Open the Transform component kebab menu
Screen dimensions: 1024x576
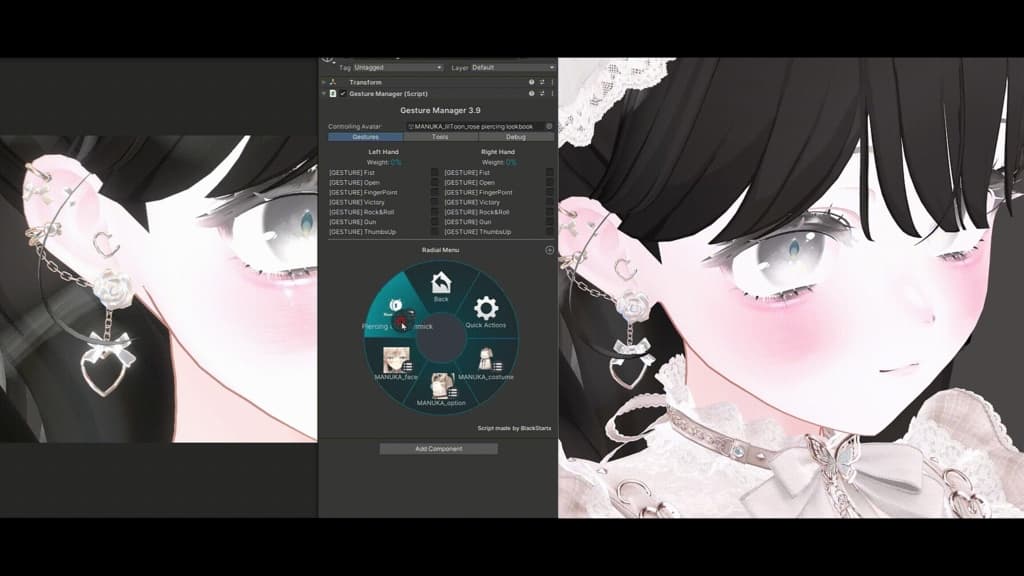click(x=552, y=82)
